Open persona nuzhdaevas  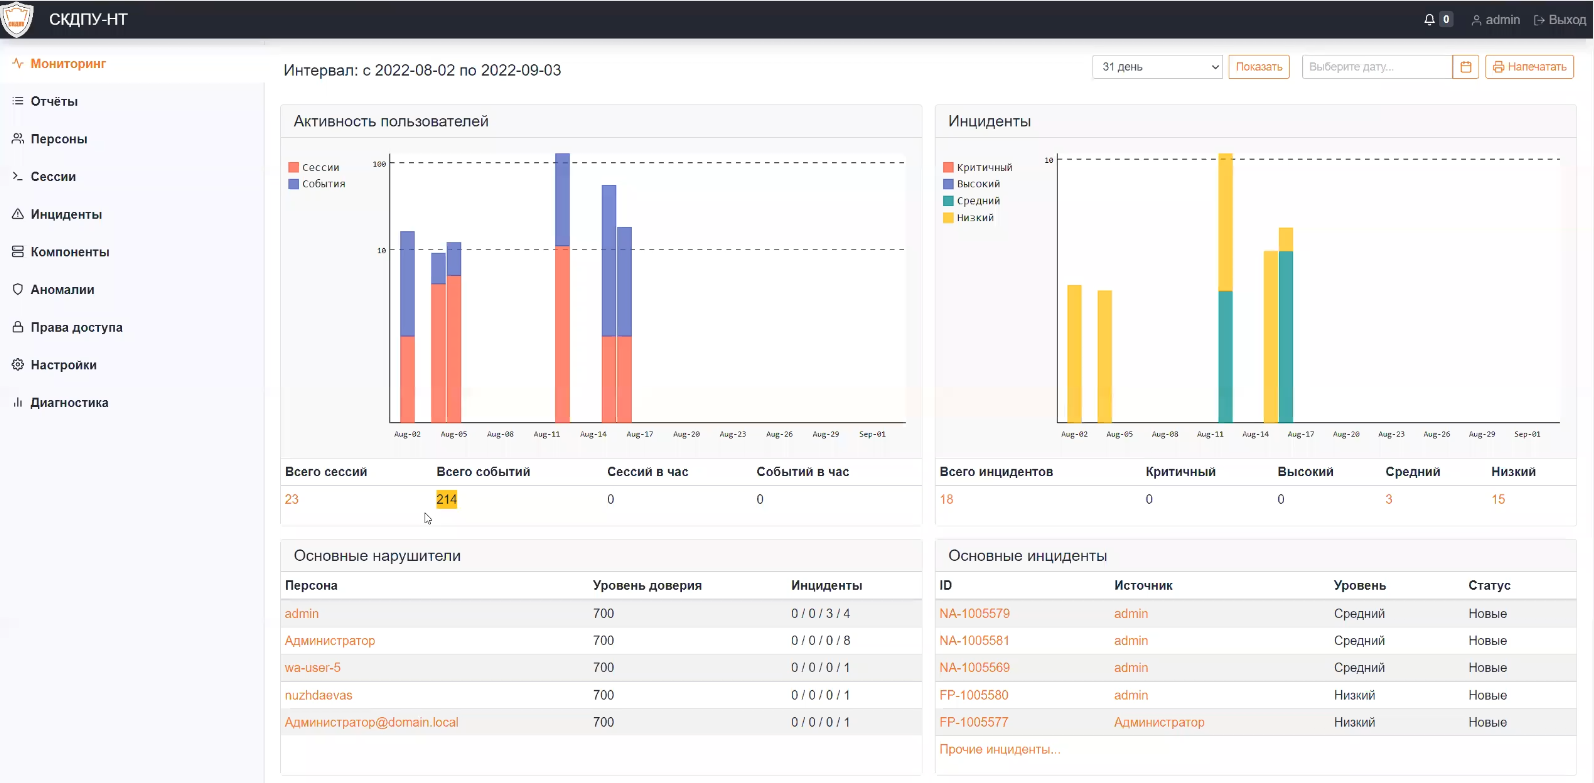319,695
